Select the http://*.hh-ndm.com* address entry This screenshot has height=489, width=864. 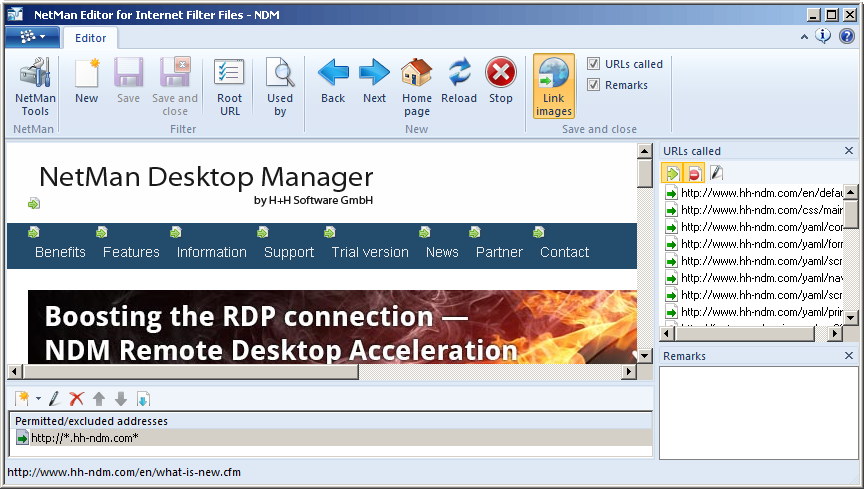(x=85, y=438)
